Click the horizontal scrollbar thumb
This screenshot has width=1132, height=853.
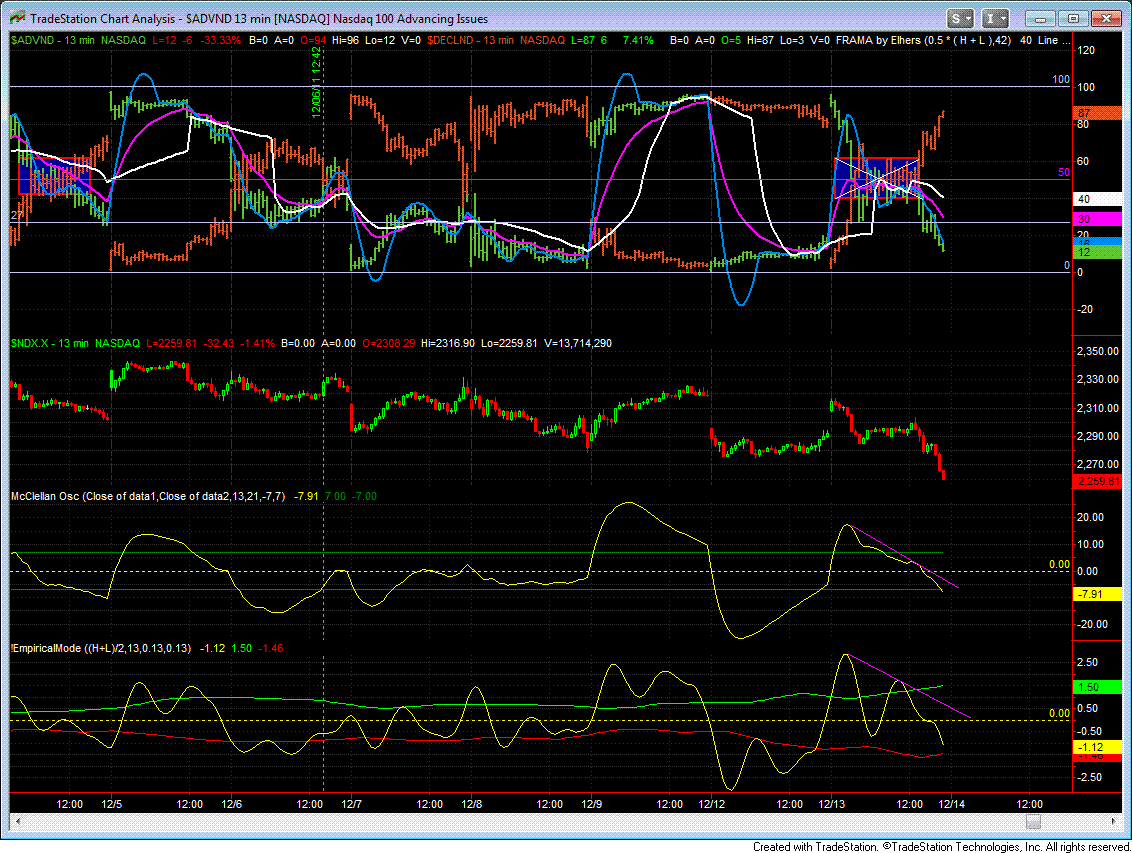pos(1033,821)
